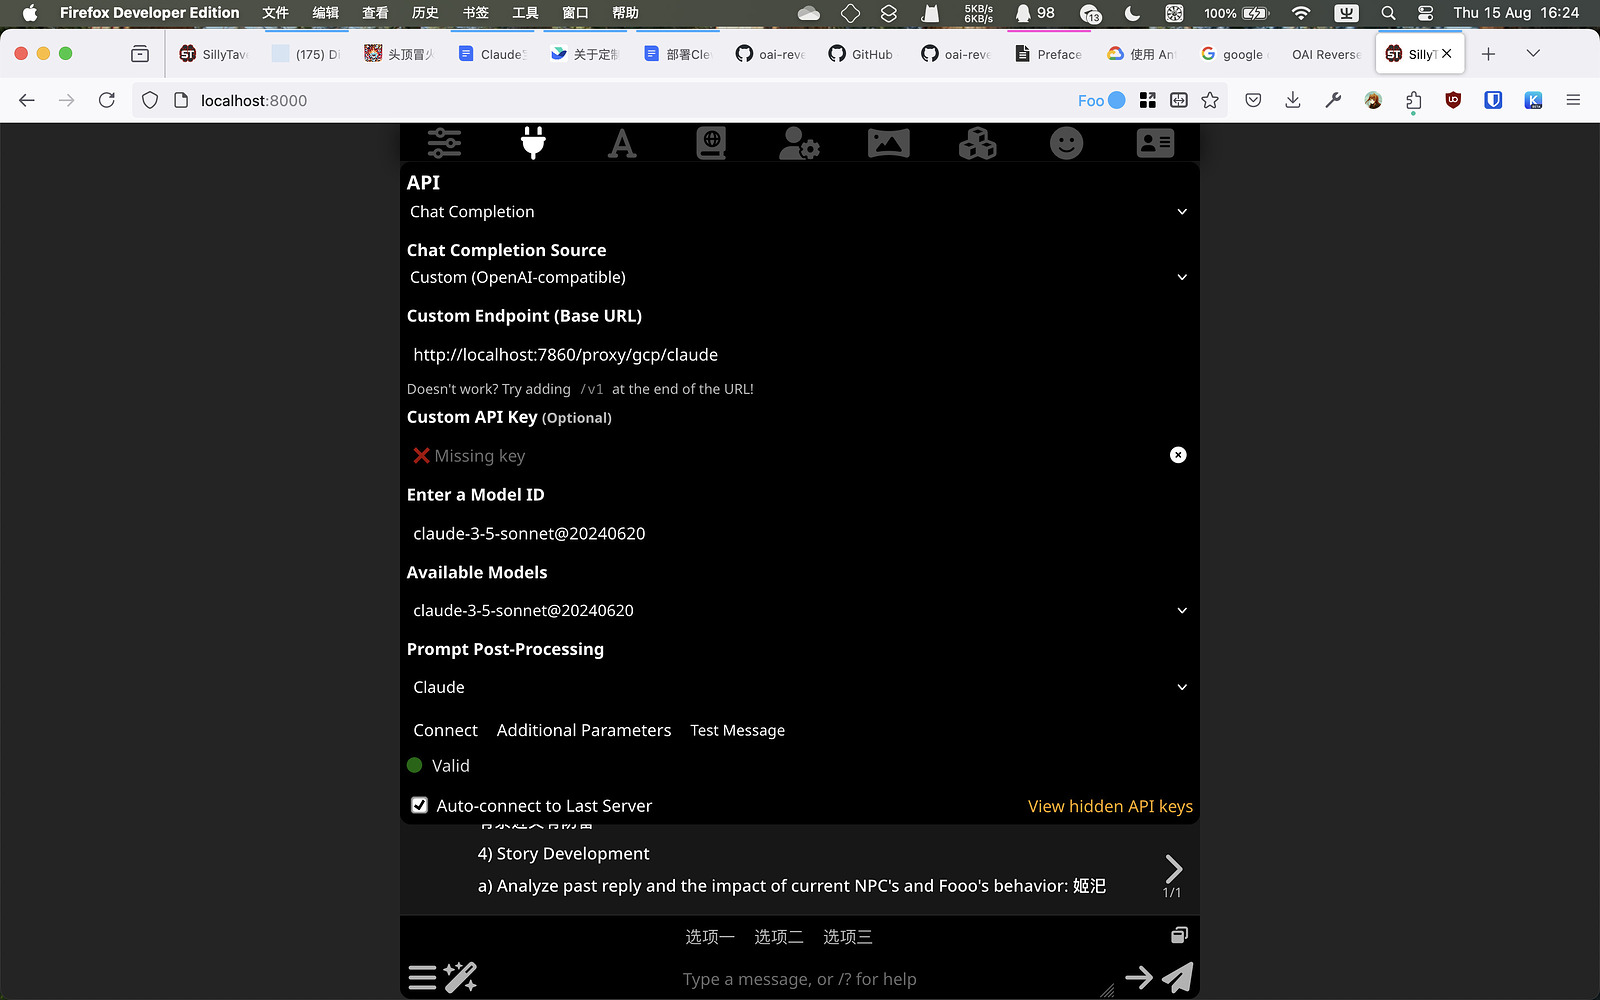Image resolution: width=1600 pixels, height=1000 pixels.
Task: Open the Backgrounds panel
Action: [888, 143]
